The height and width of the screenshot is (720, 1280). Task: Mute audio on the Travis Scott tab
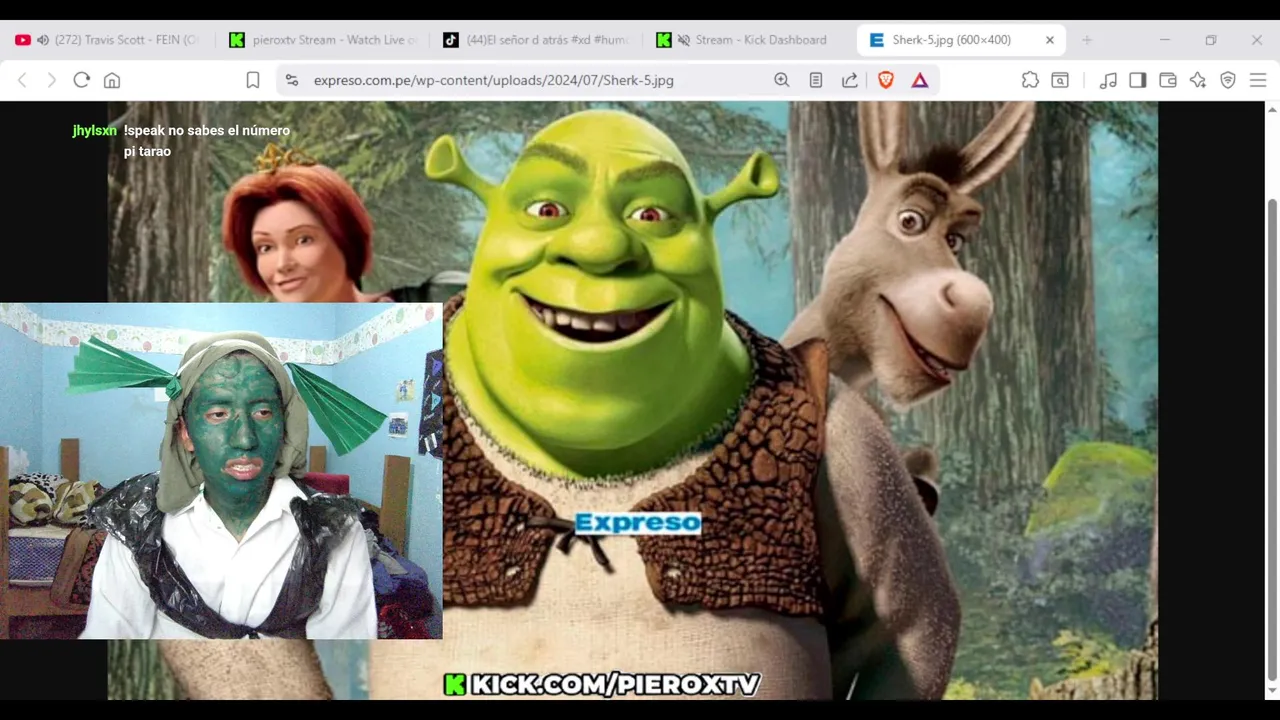(42, 40)
